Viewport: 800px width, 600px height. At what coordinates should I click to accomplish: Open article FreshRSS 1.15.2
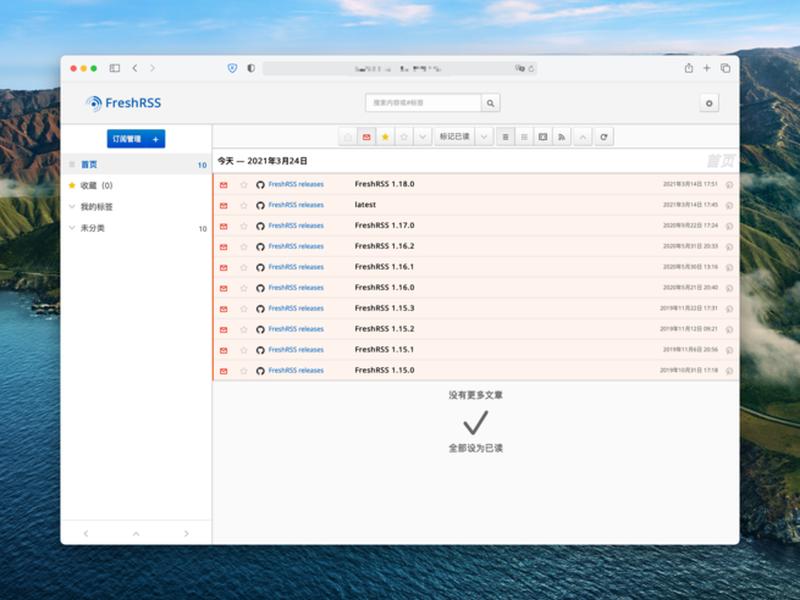pos(384,329)
